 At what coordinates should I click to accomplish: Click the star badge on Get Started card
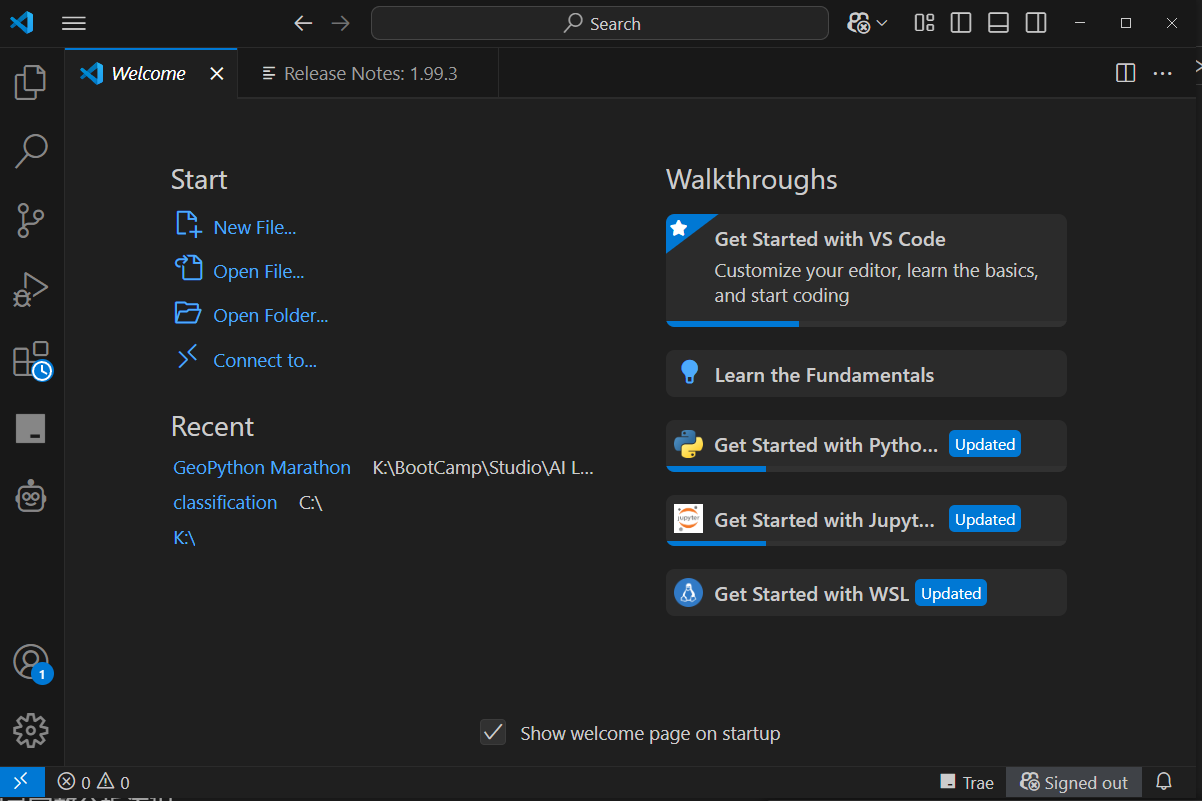(x=679, y=228)
